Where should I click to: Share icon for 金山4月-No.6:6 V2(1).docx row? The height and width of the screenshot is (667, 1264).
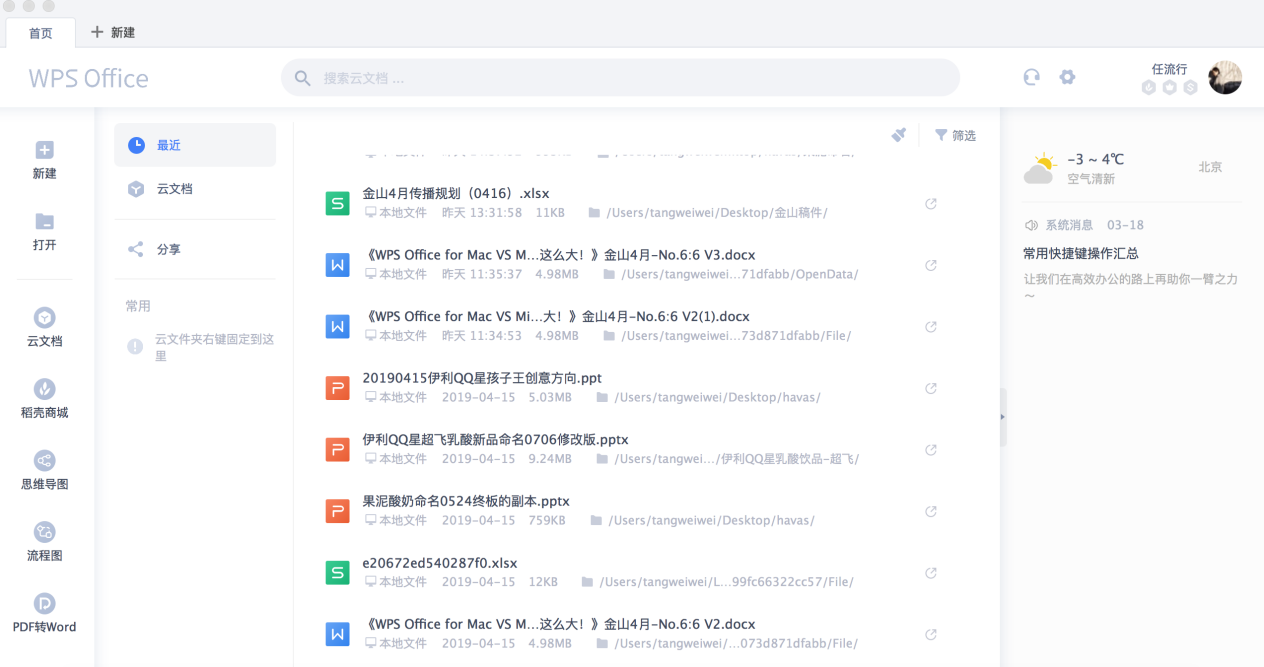coord(931,327)
